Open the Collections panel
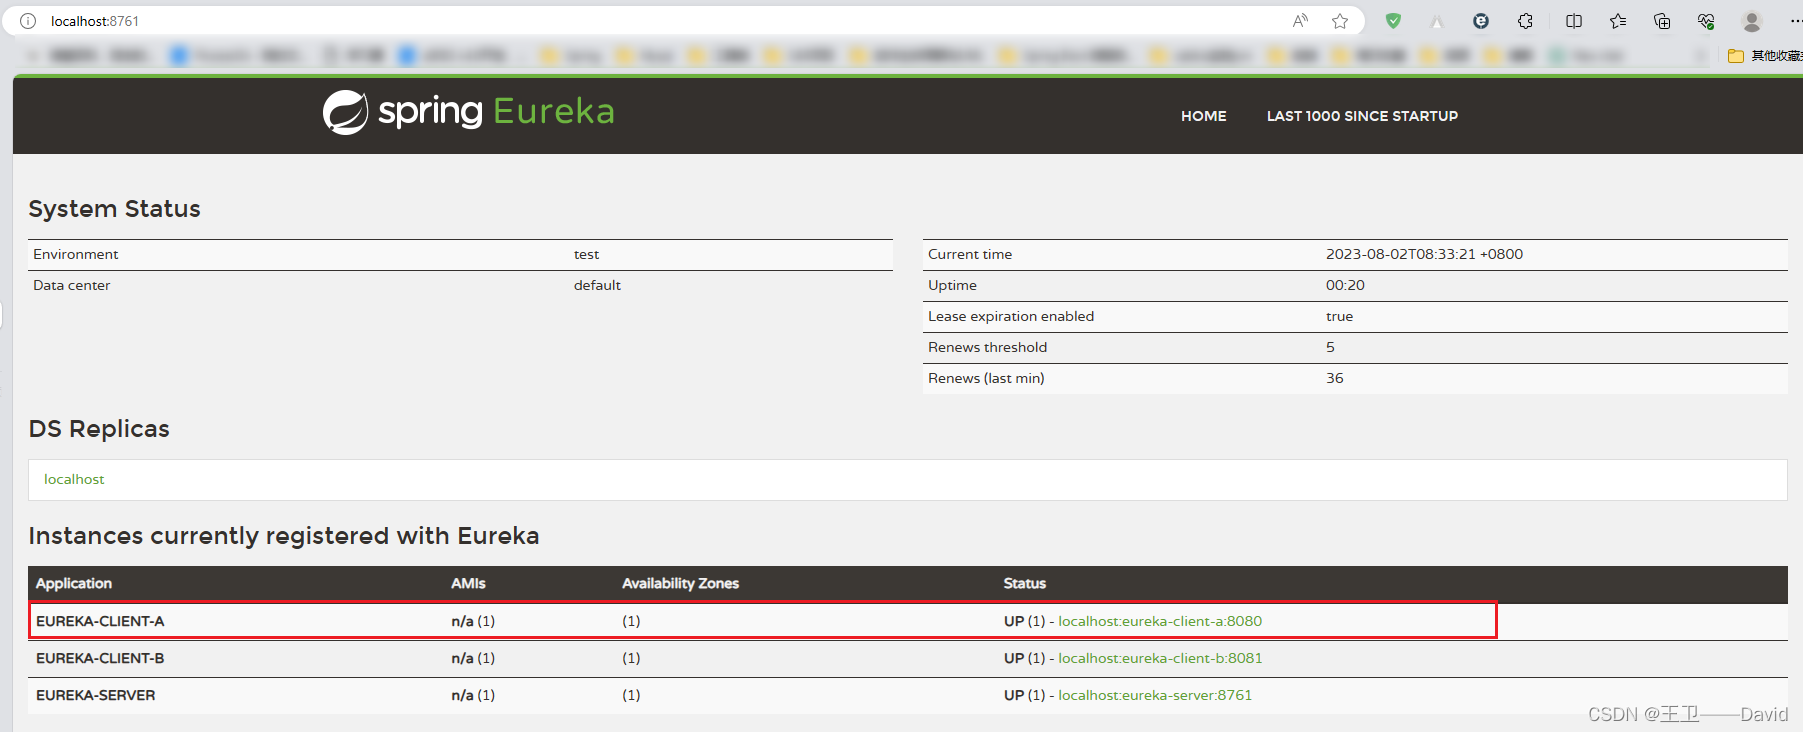 pos(1662,21)
